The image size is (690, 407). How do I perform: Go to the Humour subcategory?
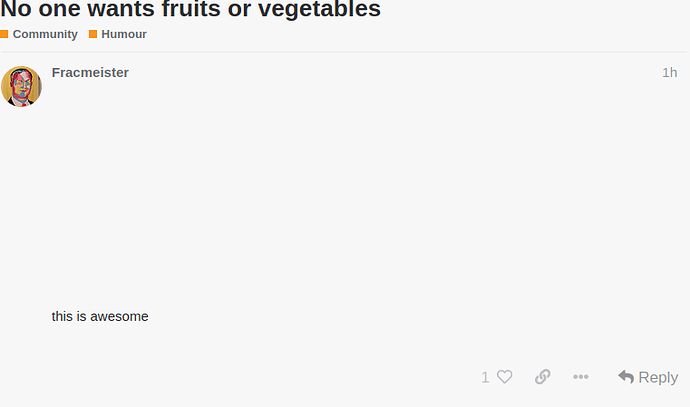(124, 34)
